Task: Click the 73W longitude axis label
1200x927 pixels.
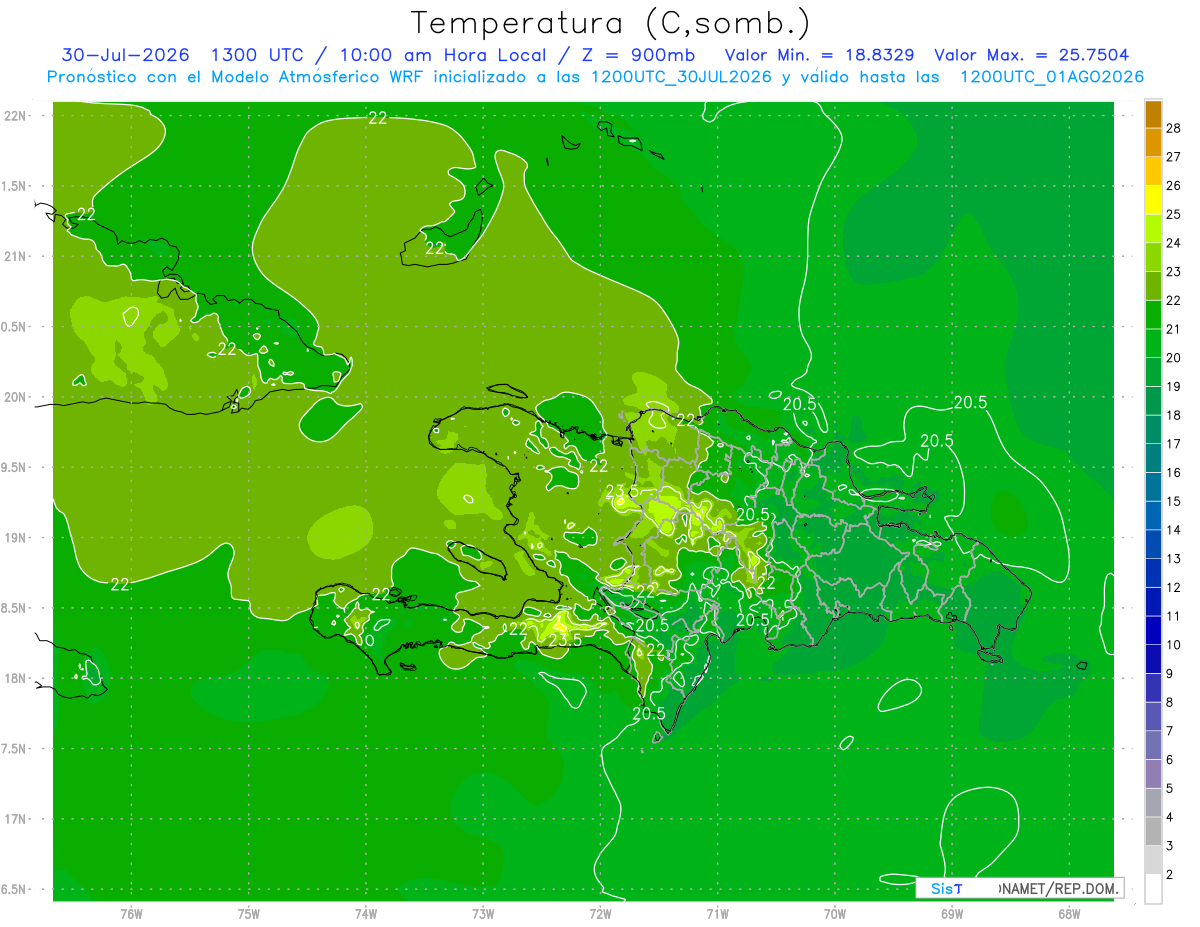Action: tap(483, 914)
